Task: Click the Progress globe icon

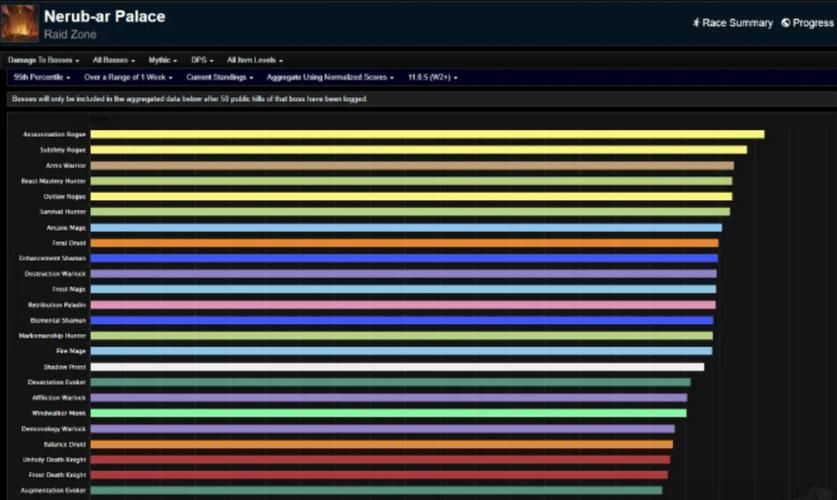Action: [786, 22]
